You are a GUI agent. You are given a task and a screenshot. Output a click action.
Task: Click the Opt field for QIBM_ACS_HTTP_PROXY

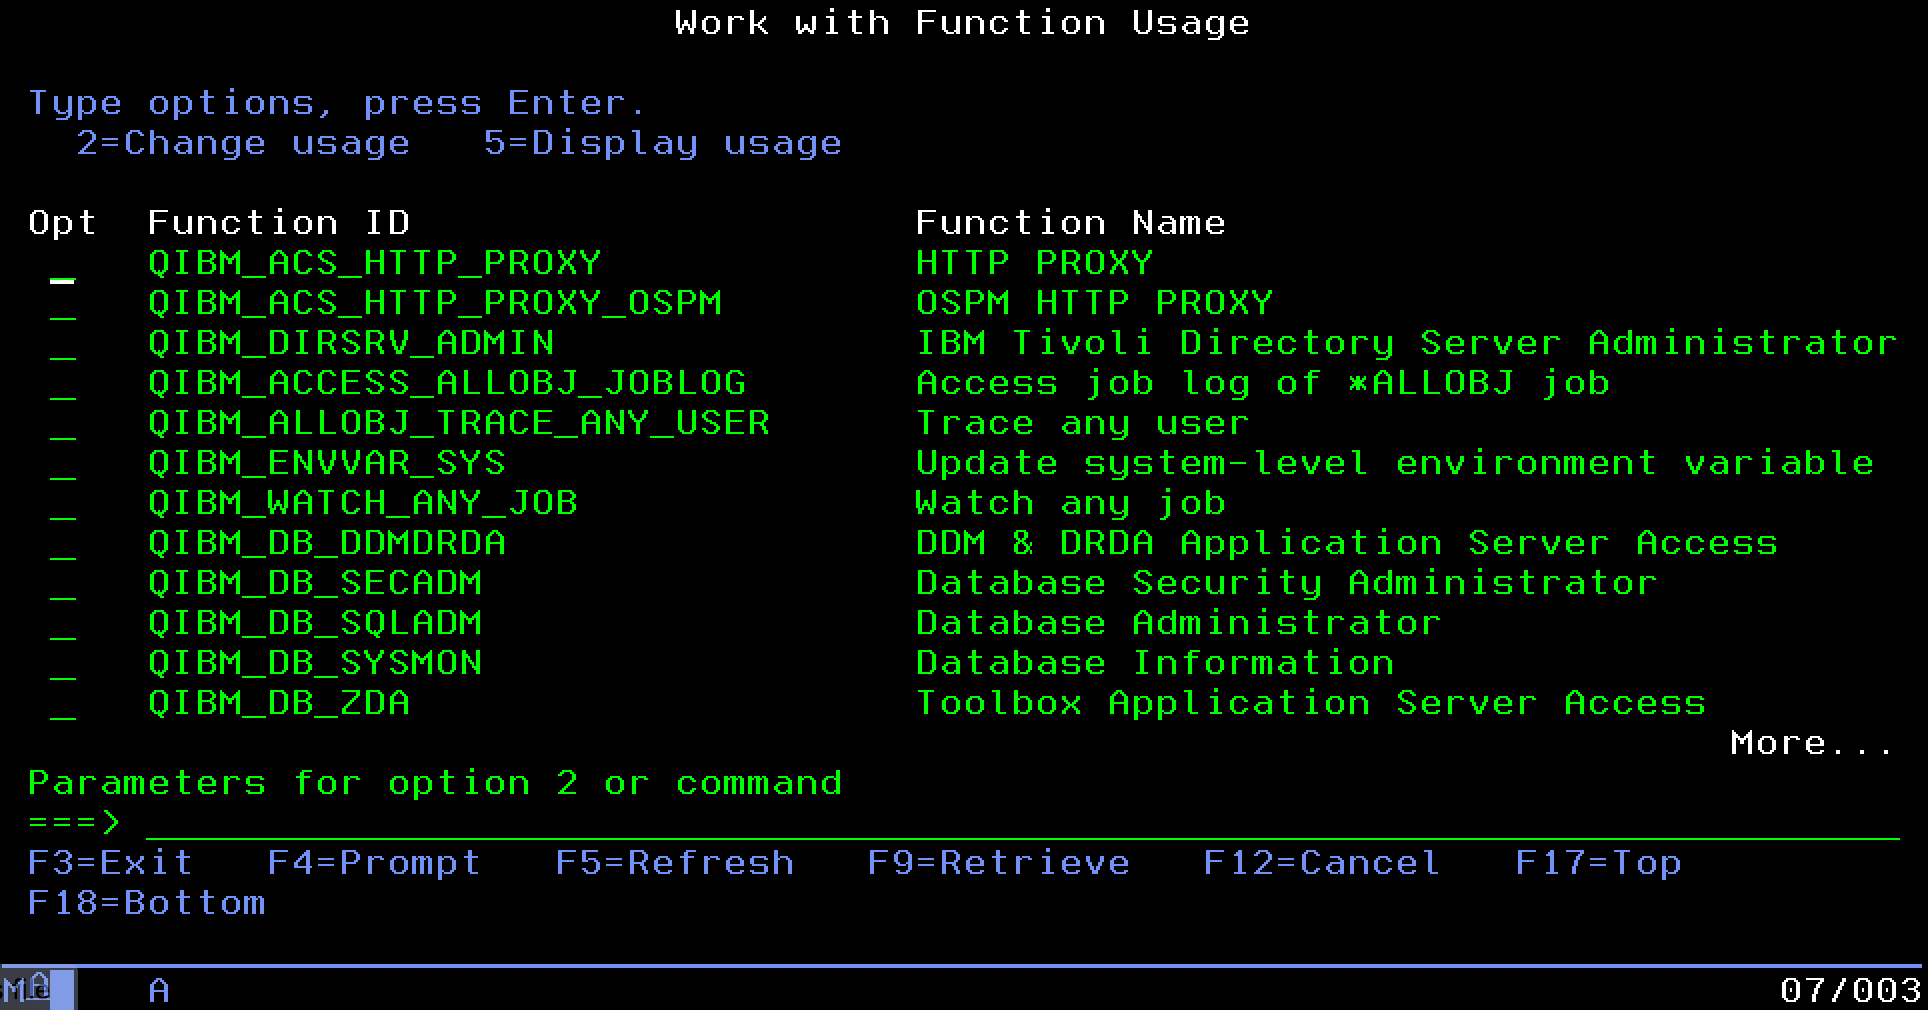[62, 264]
